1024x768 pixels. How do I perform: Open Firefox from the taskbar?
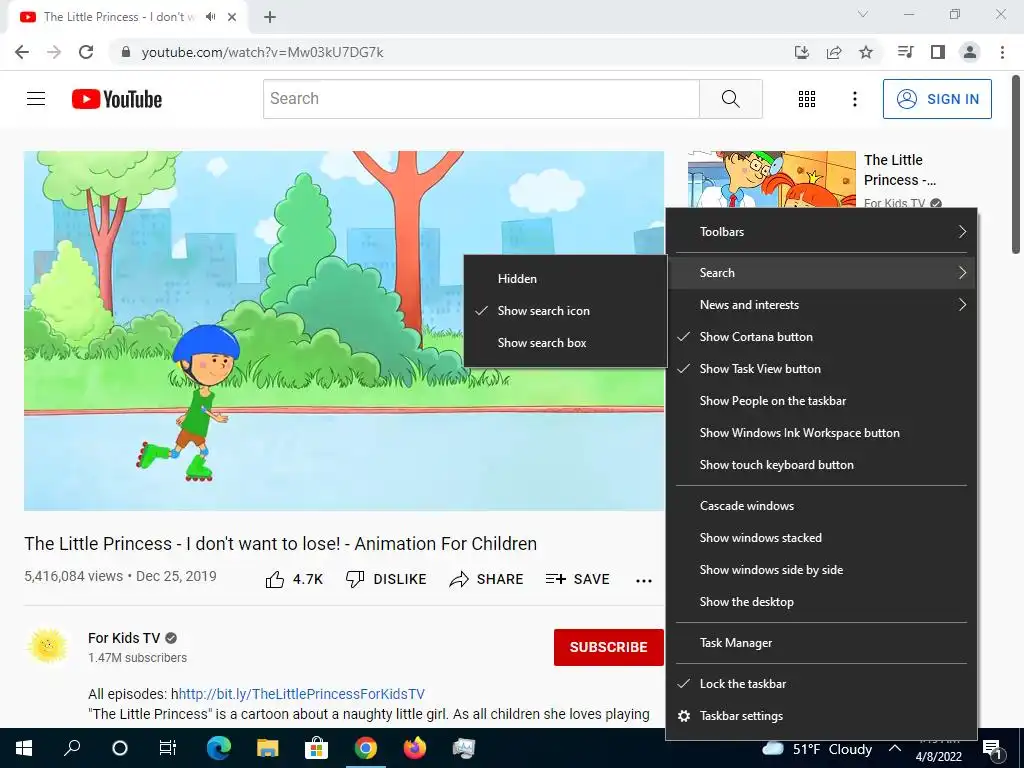pyautogui.click(x=415, y=748)
